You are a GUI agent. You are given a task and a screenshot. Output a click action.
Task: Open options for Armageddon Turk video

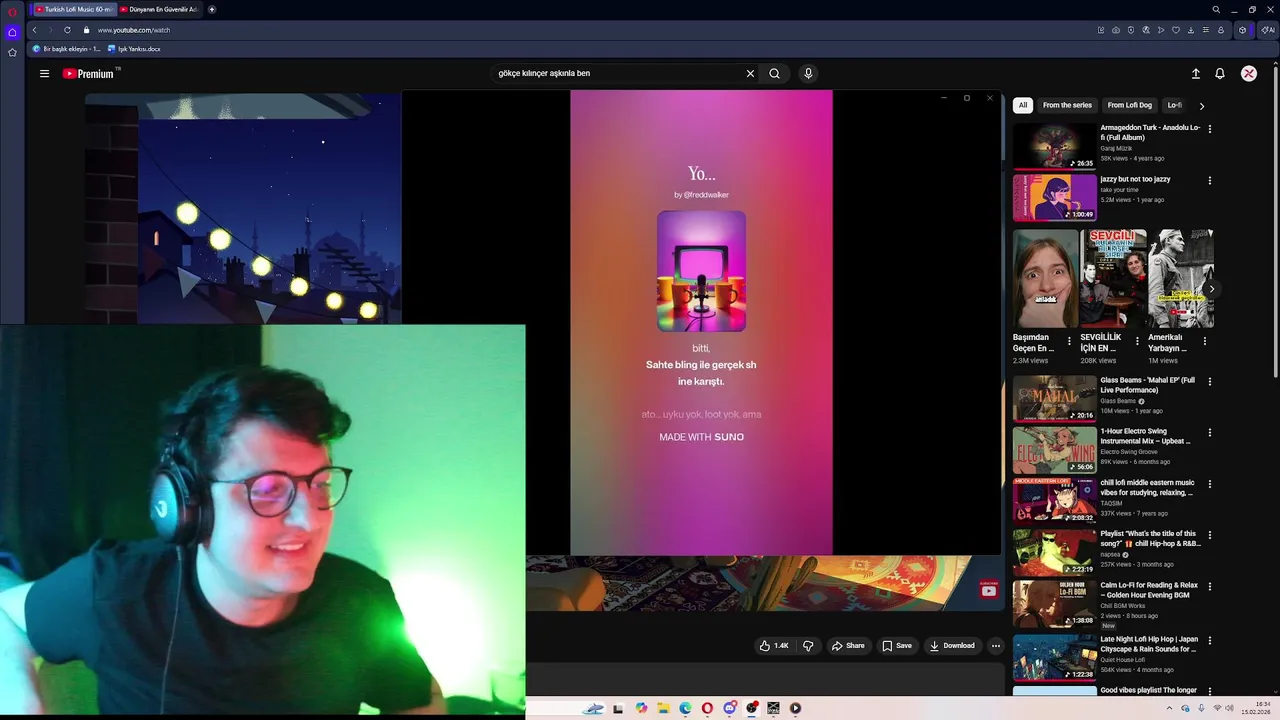pos(1210,129)
